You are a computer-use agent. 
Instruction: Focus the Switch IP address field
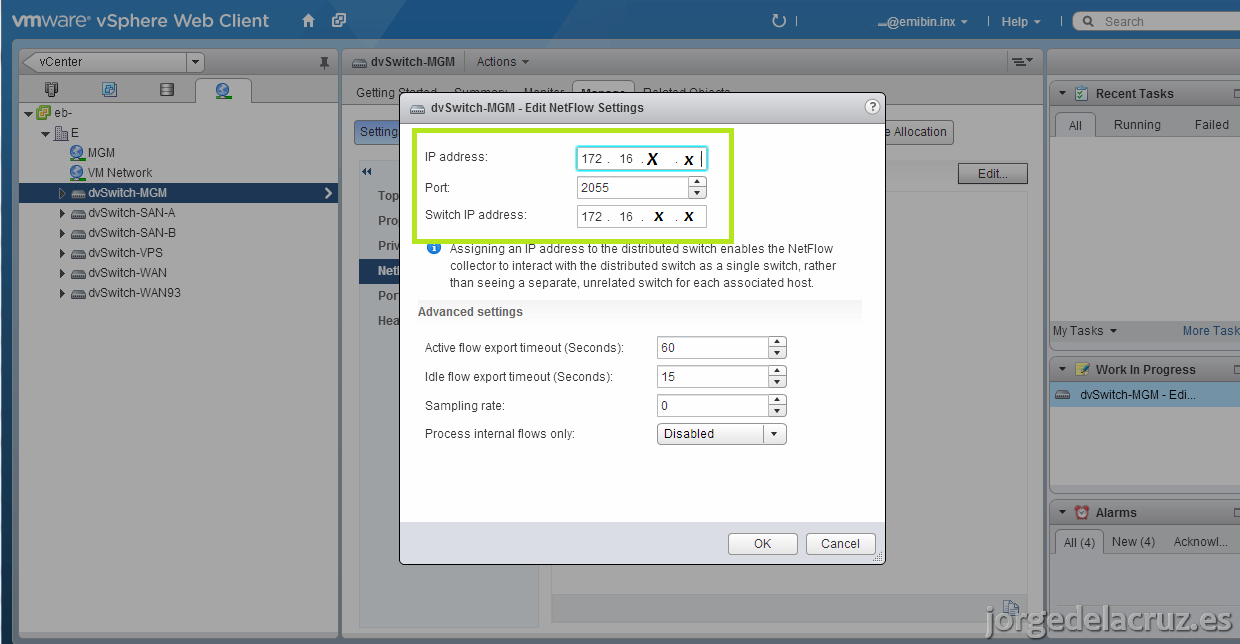pos(642,217)
